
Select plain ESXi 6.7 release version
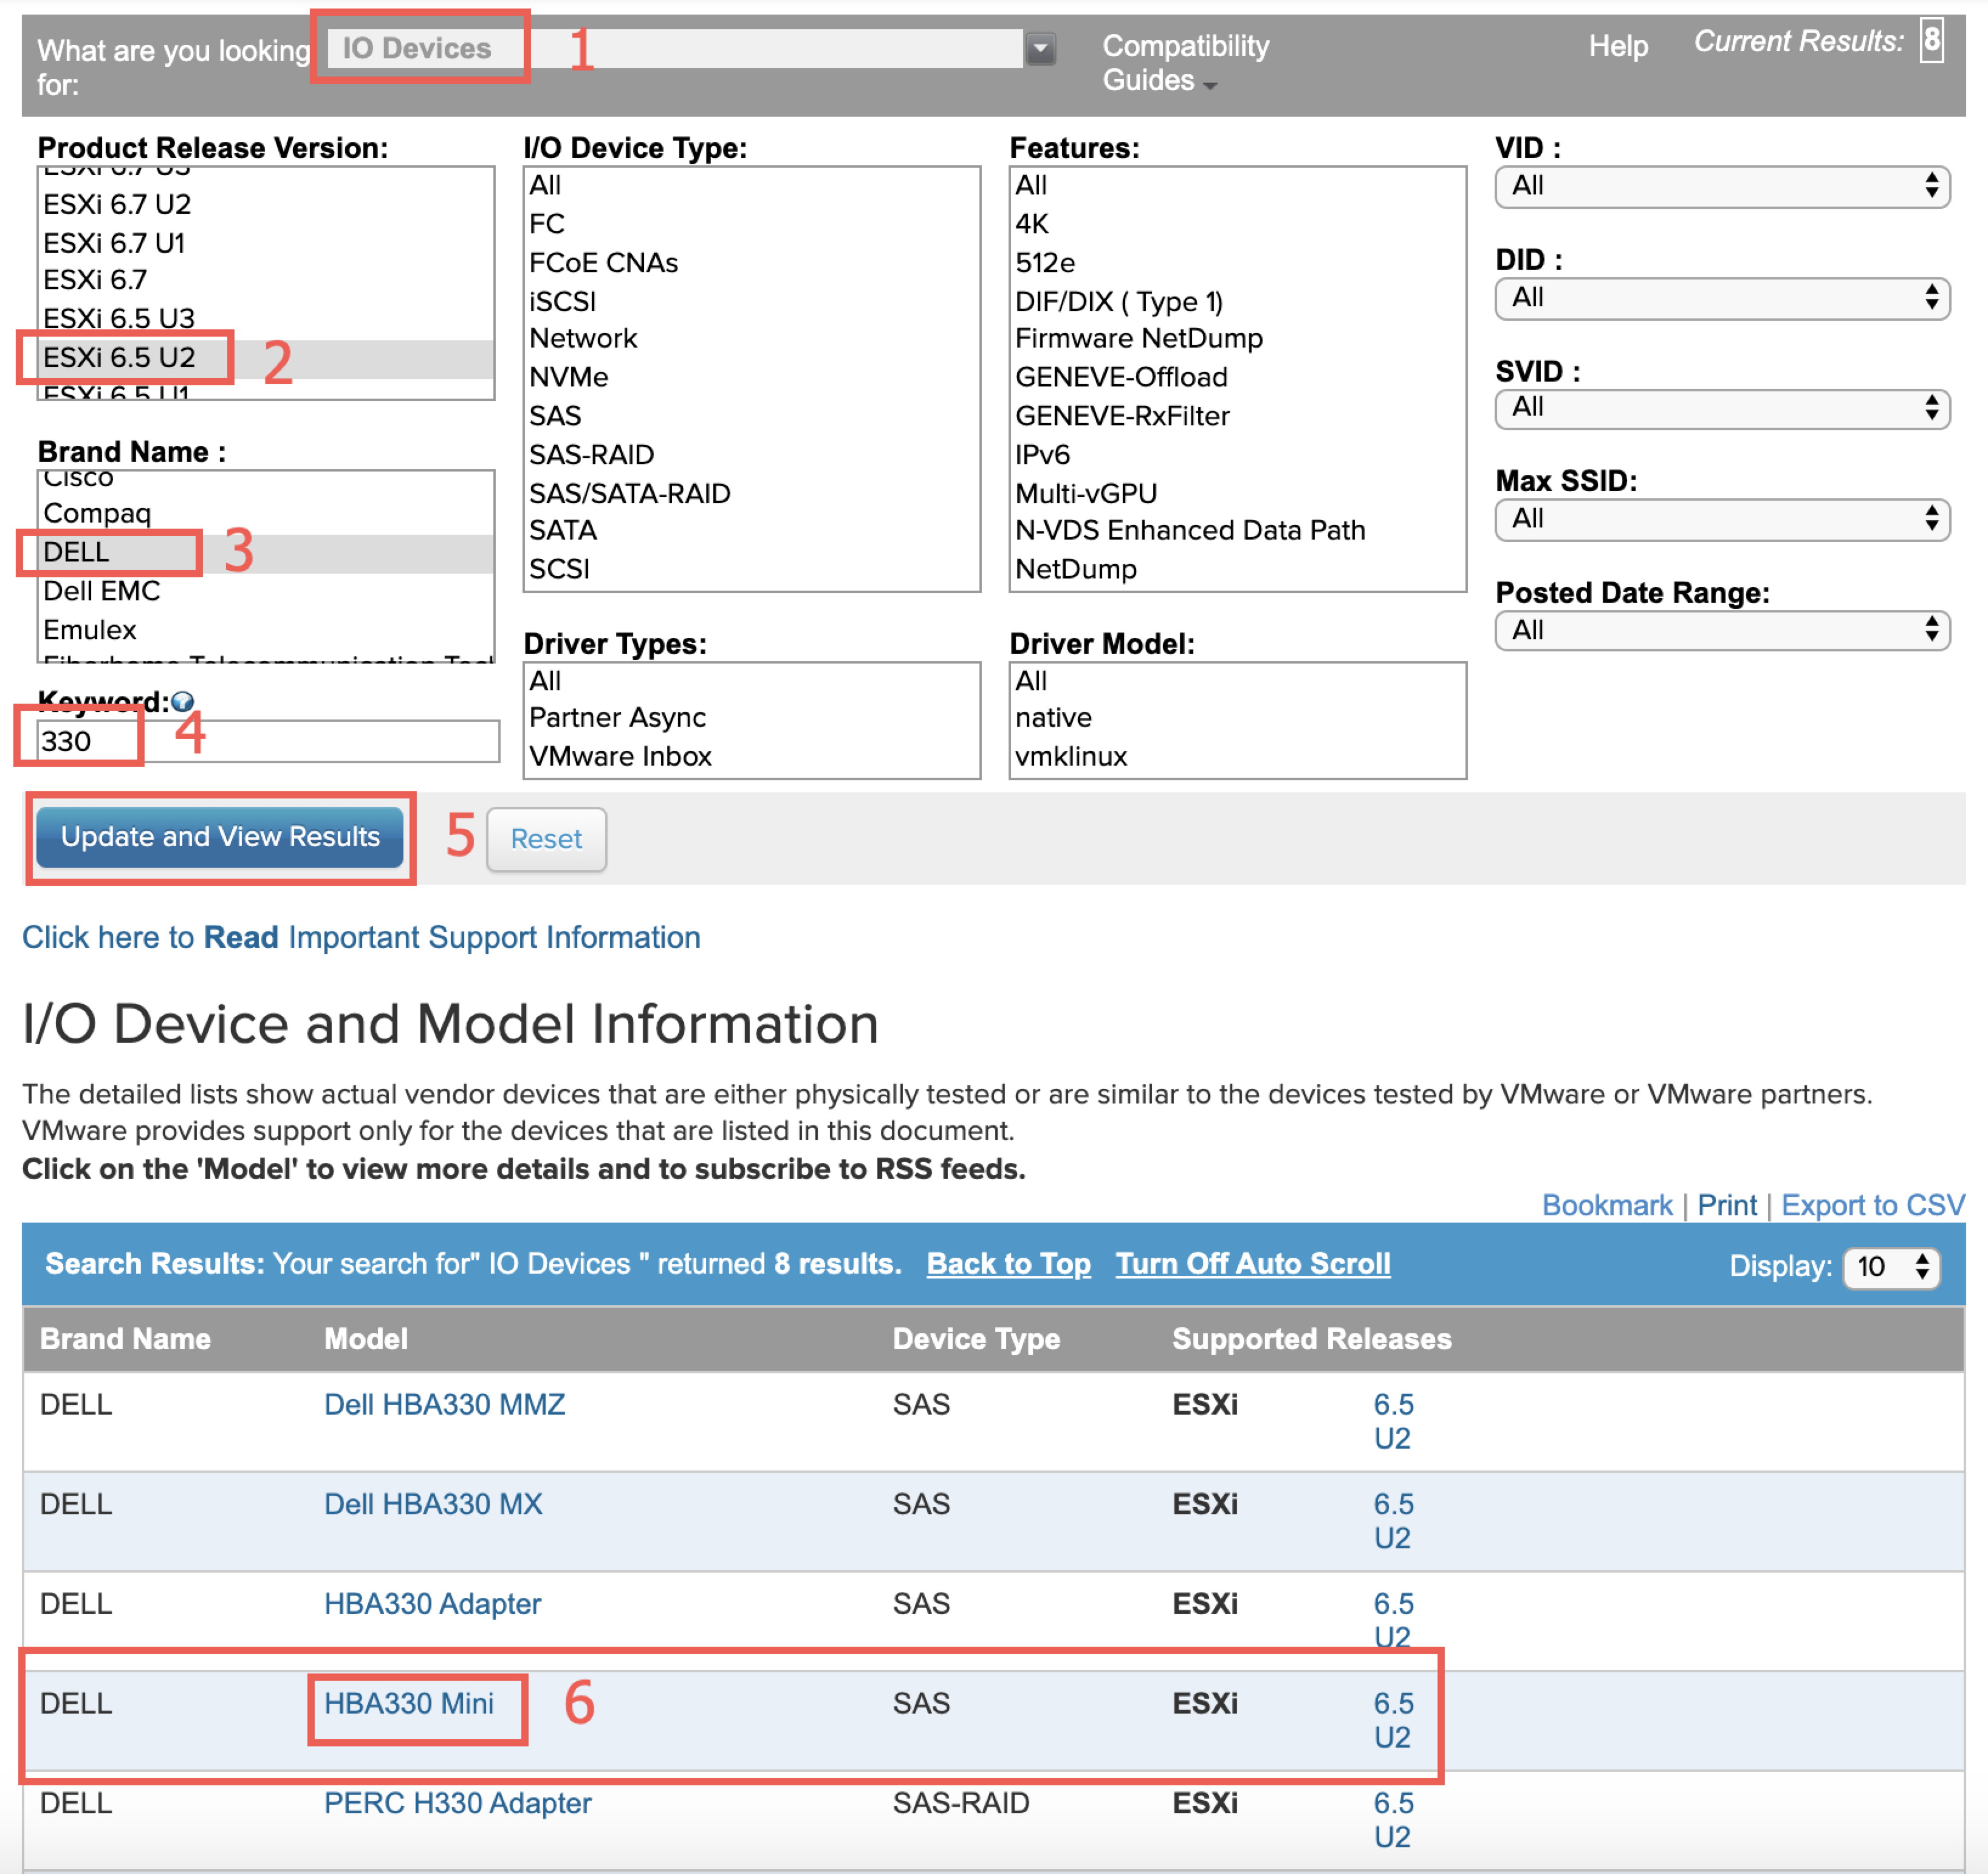pyautogui.click(x=266, y=280)
